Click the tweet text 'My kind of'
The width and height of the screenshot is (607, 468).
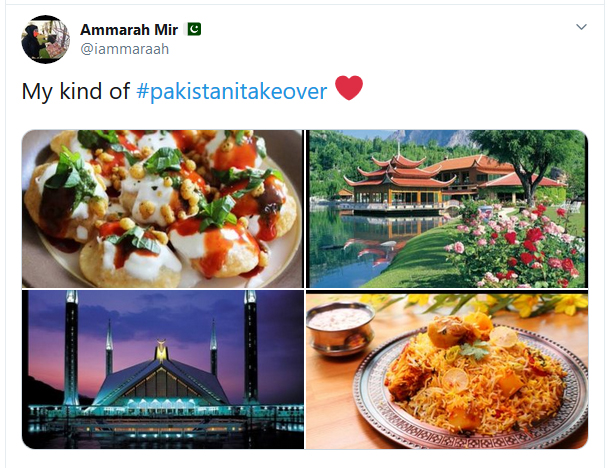[x=75, y=91]
